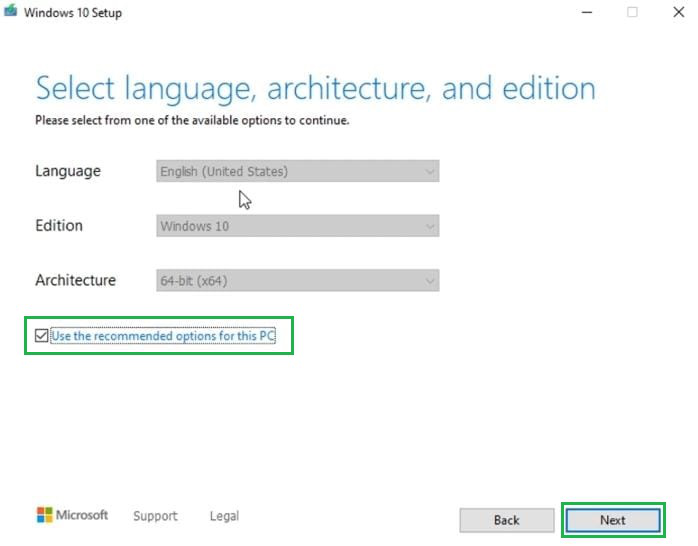The width and height of the screenshot is (698, 546).
Task: Click the 'Windows 10 Setup' window title
Action: click(73, 12)
